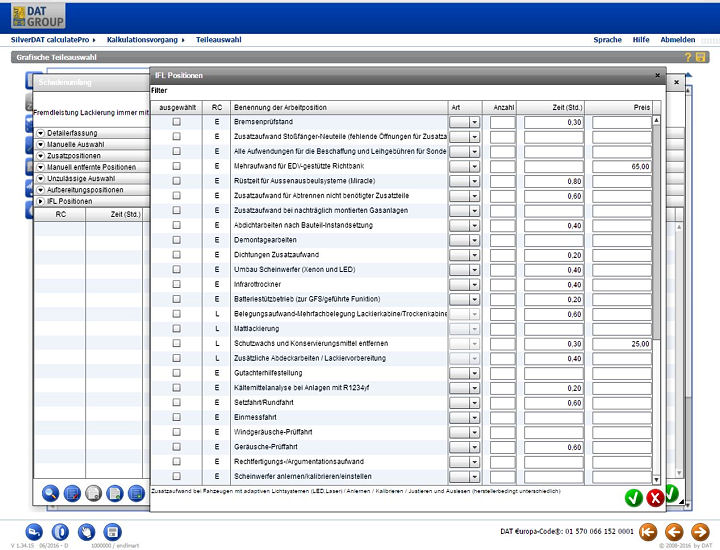
Task: Expand the Unzulässige Auswahl section
Action: 40,179
